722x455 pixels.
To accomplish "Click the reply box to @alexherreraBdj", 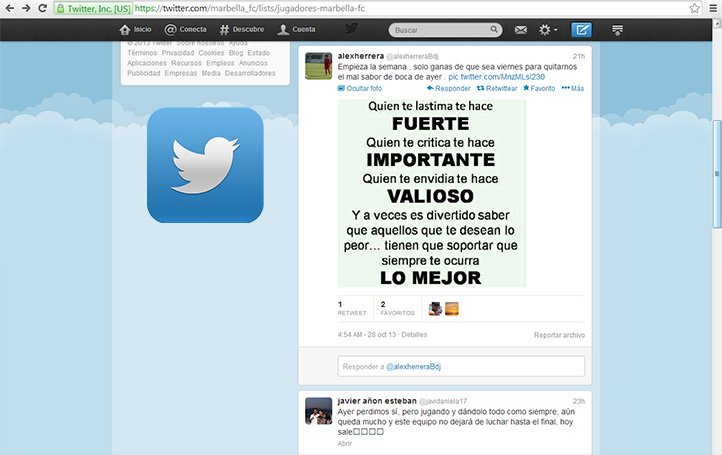I will point(461,366).
